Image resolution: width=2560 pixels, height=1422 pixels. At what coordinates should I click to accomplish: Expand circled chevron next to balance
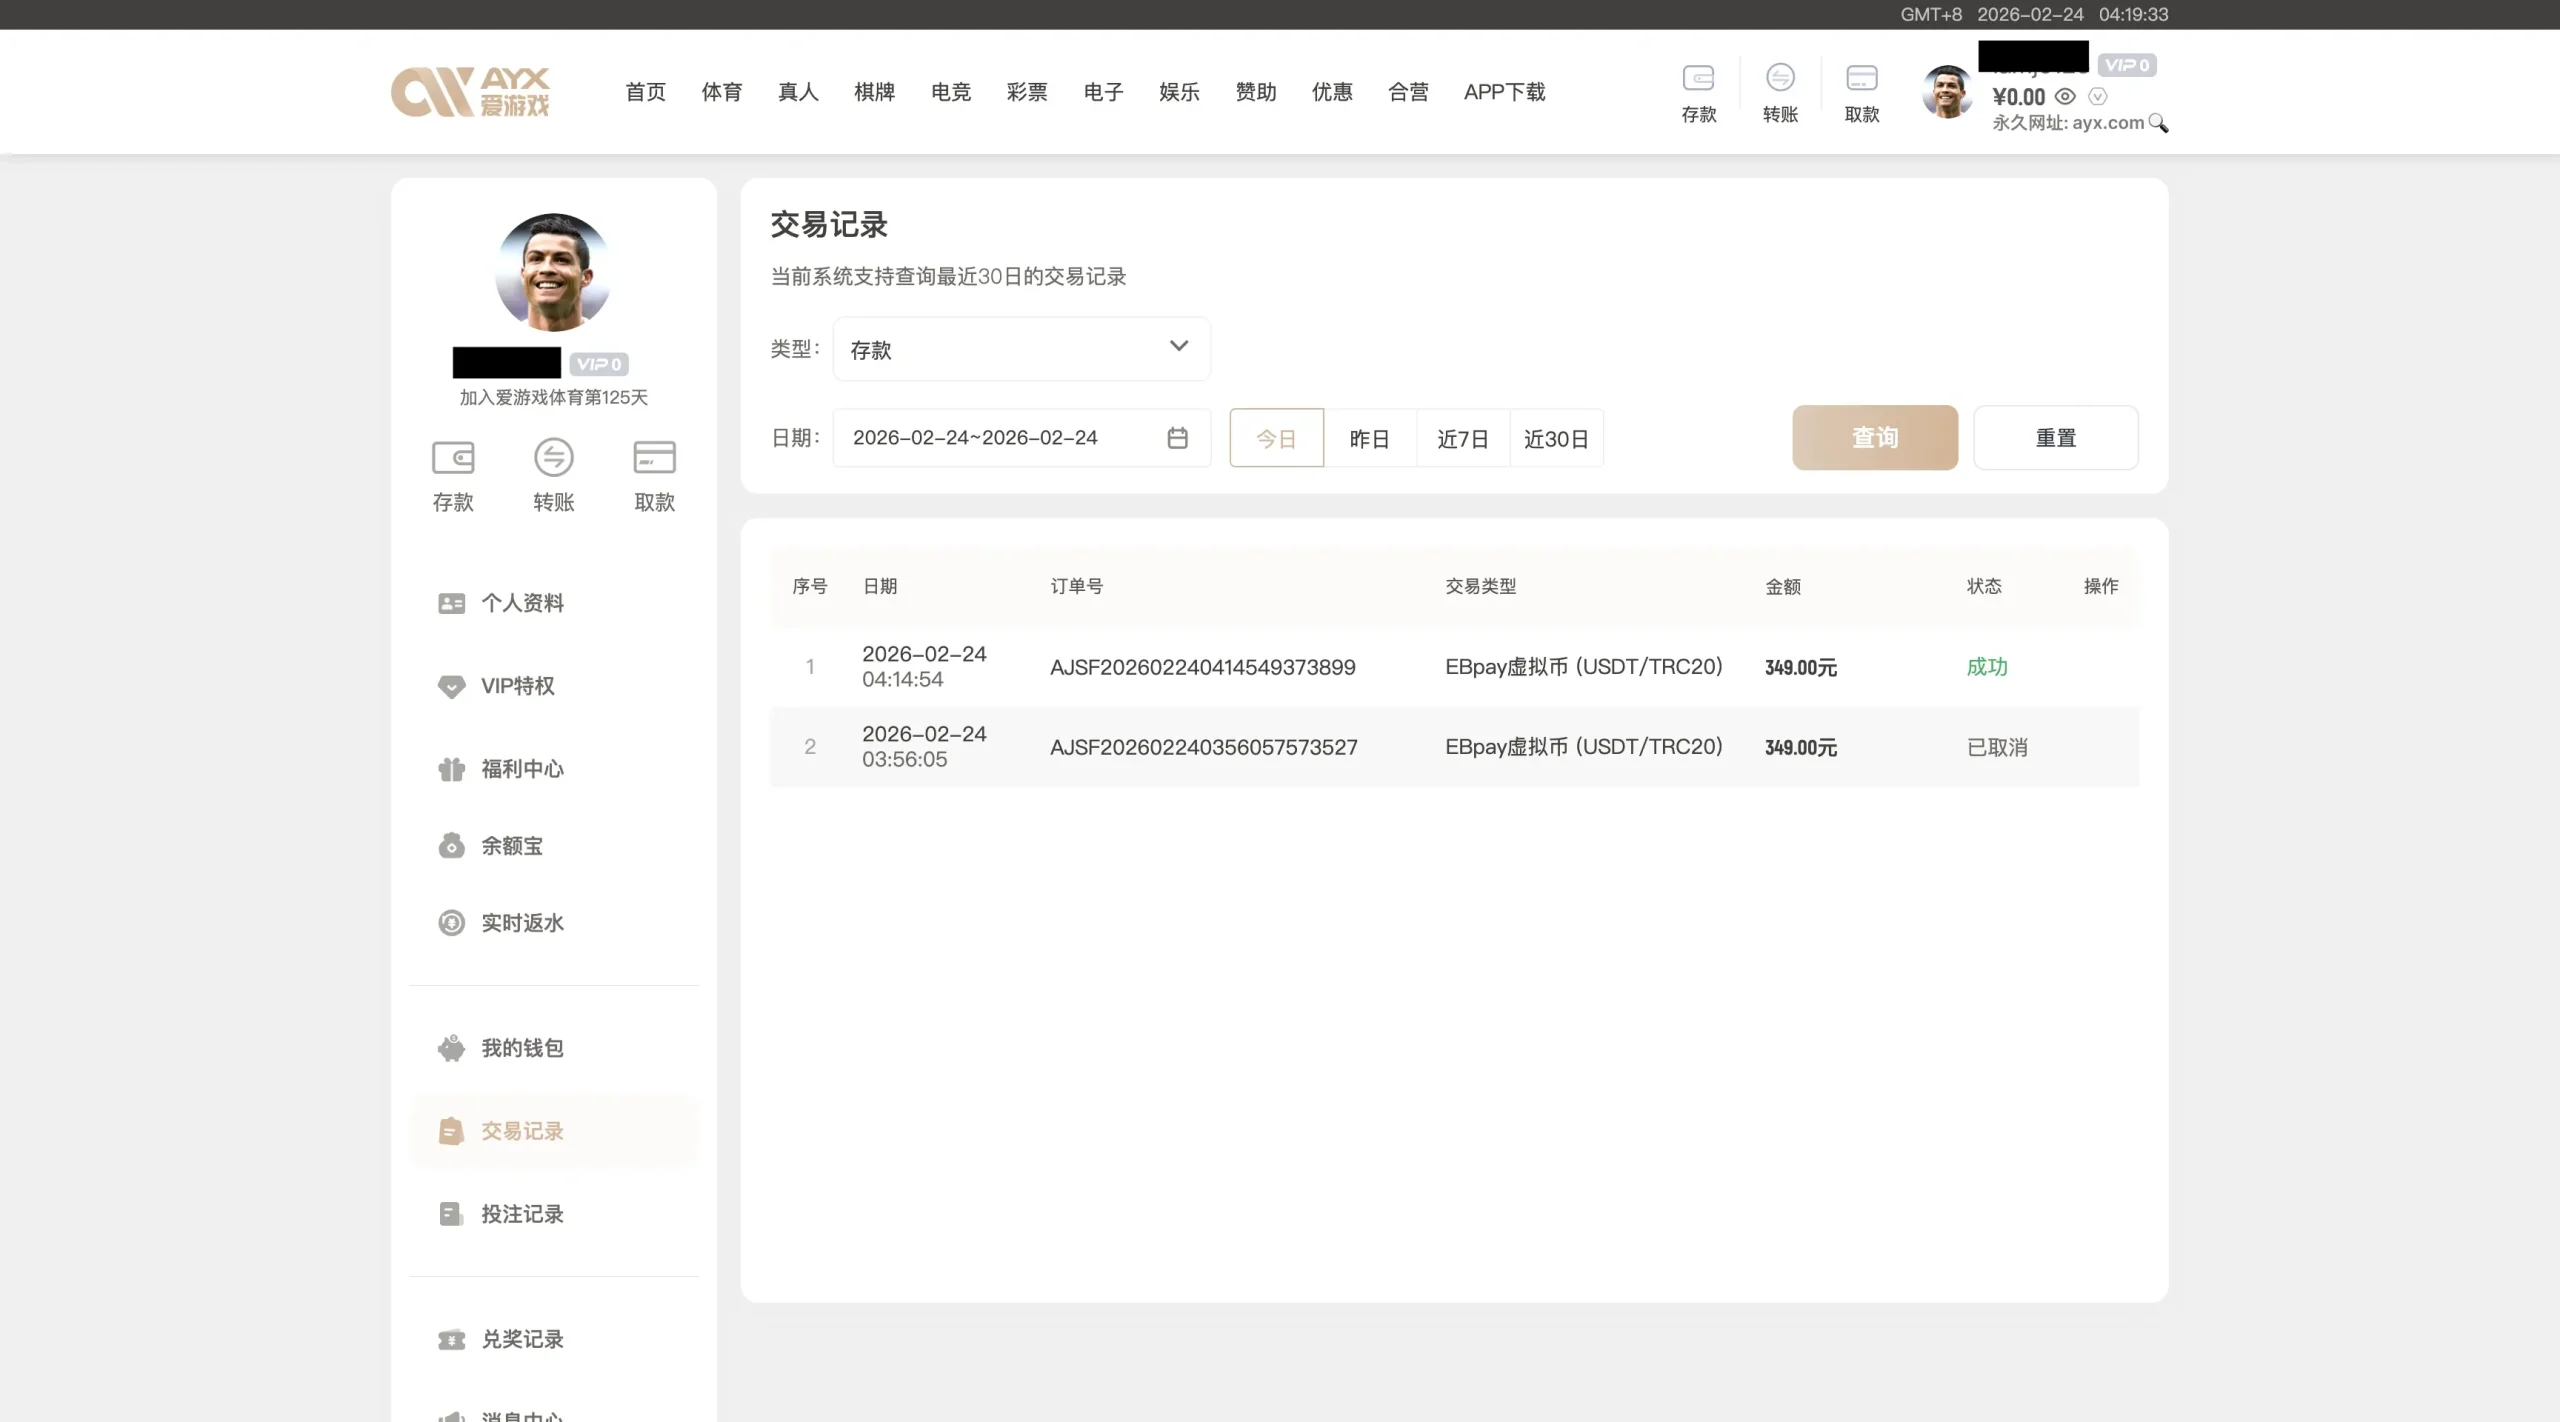point(2098,97)
